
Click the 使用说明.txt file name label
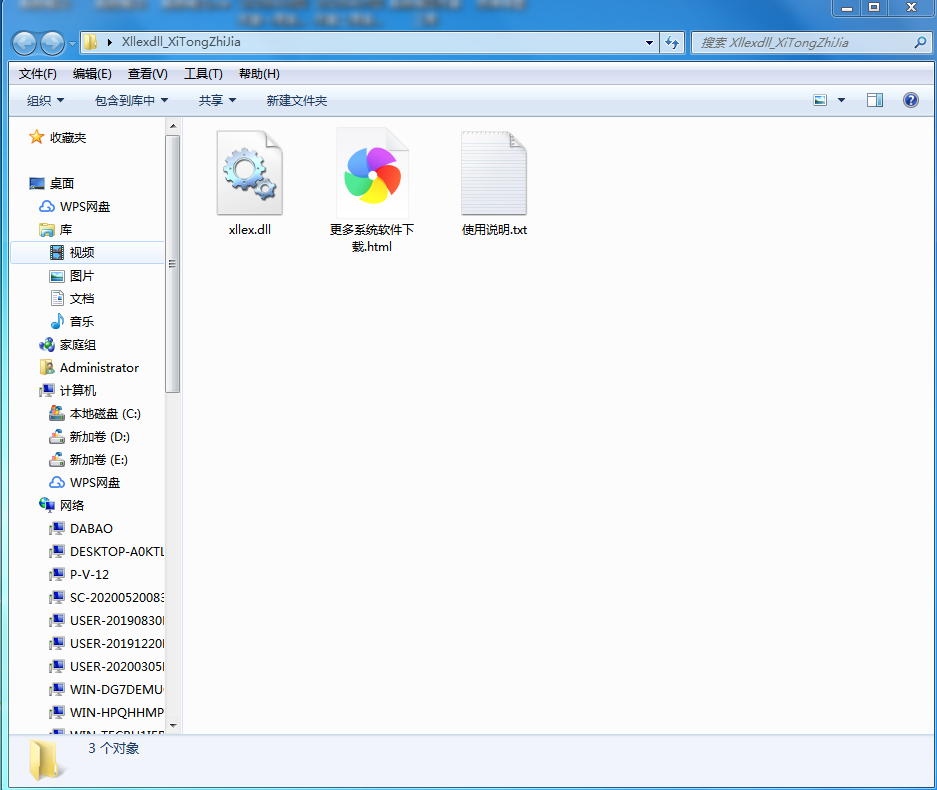tap(494, 229)
